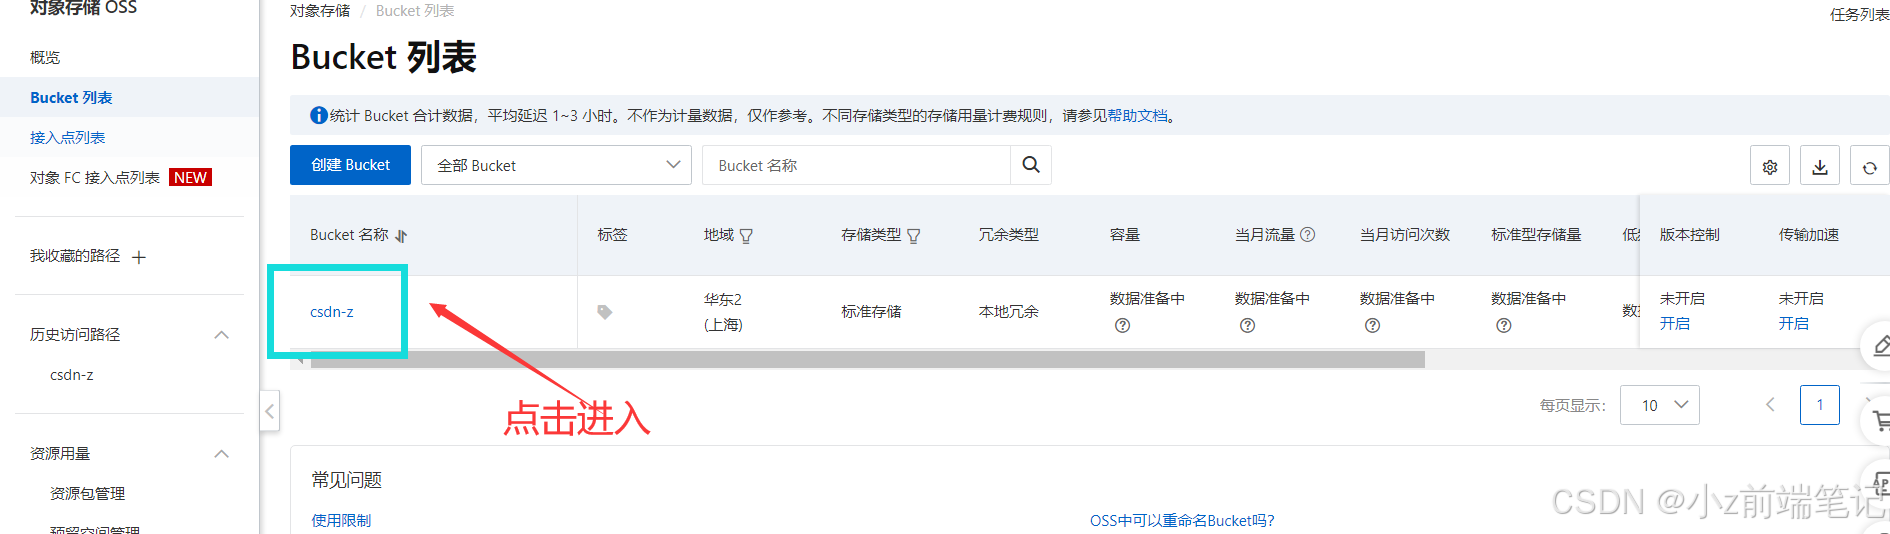Open the OSS中可以重命名Bucket吗 link
Image resolution: width=1890 pixels, height=534 pixels.
coord(1182,520)
